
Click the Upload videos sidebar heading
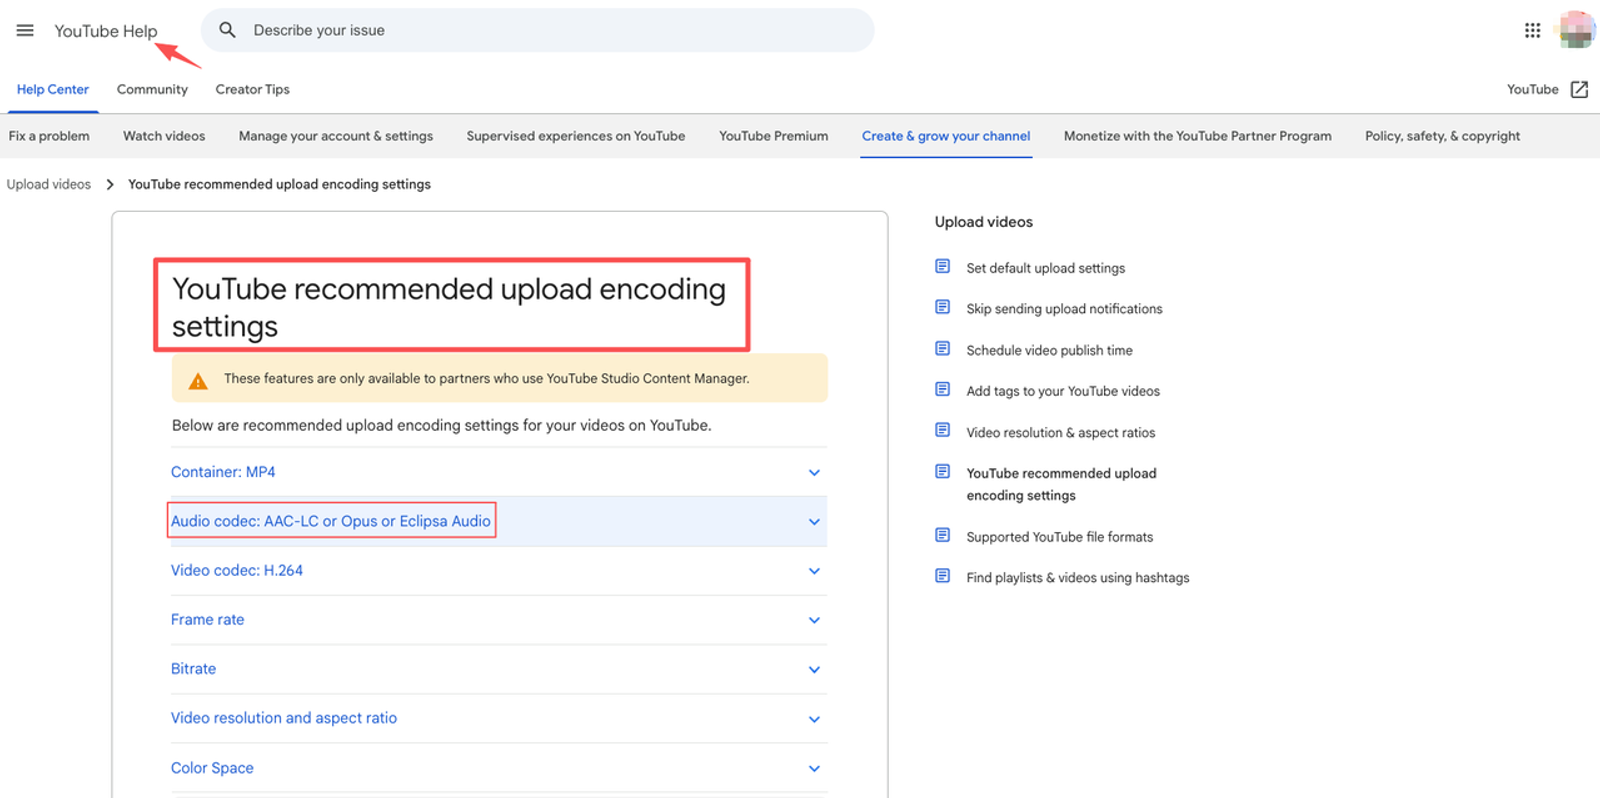coord(984,222)
